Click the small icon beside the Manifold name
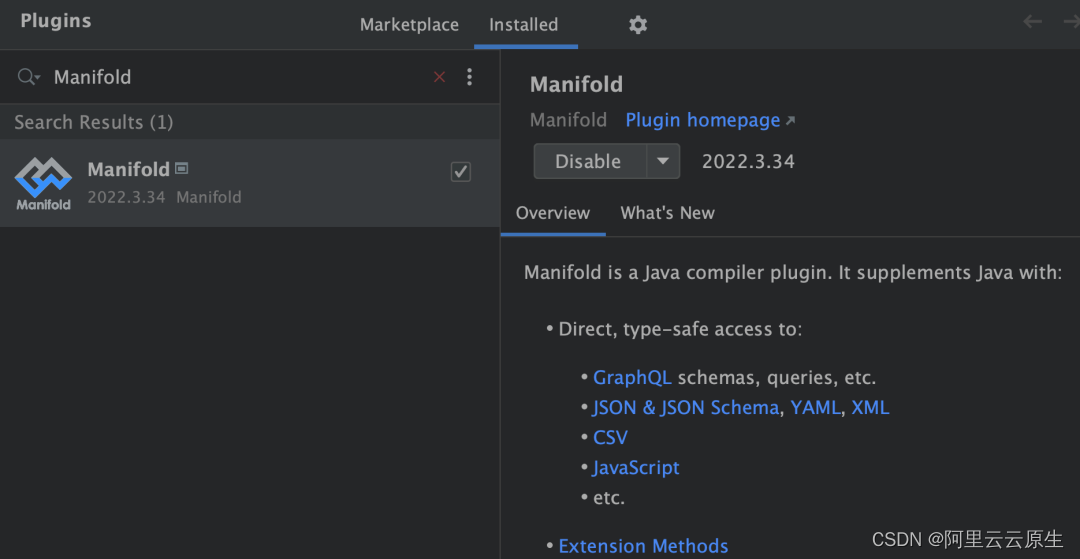1080x559 pixels. (182, 169)
